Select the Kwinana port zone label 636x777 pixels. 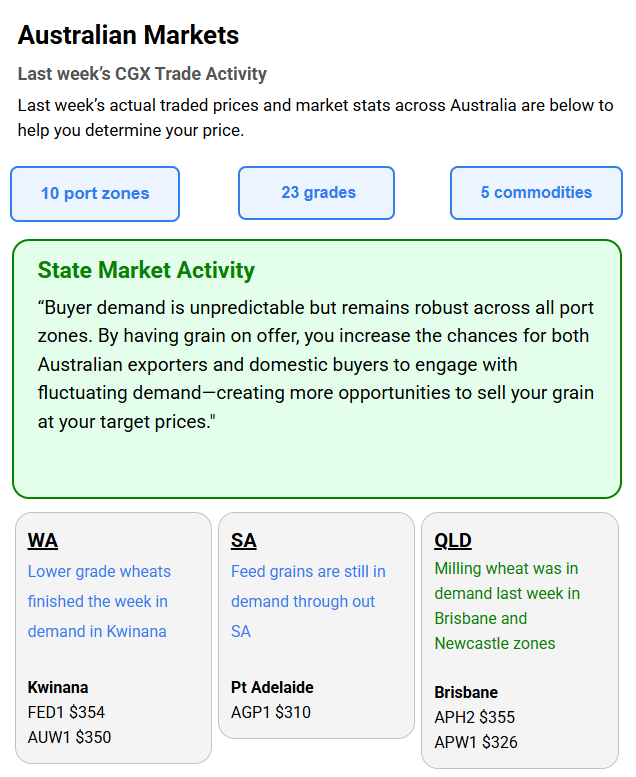click(x=58, y=687)
